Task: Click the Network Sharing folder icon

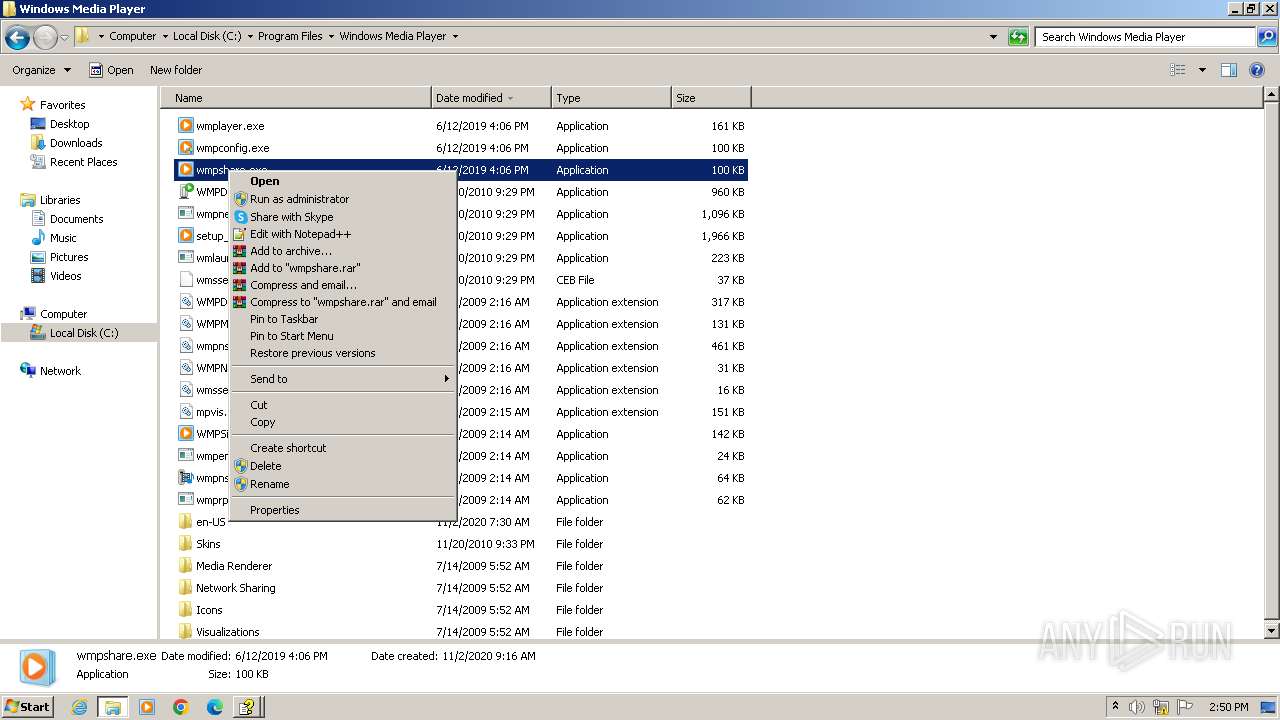Action: point(185,588)
